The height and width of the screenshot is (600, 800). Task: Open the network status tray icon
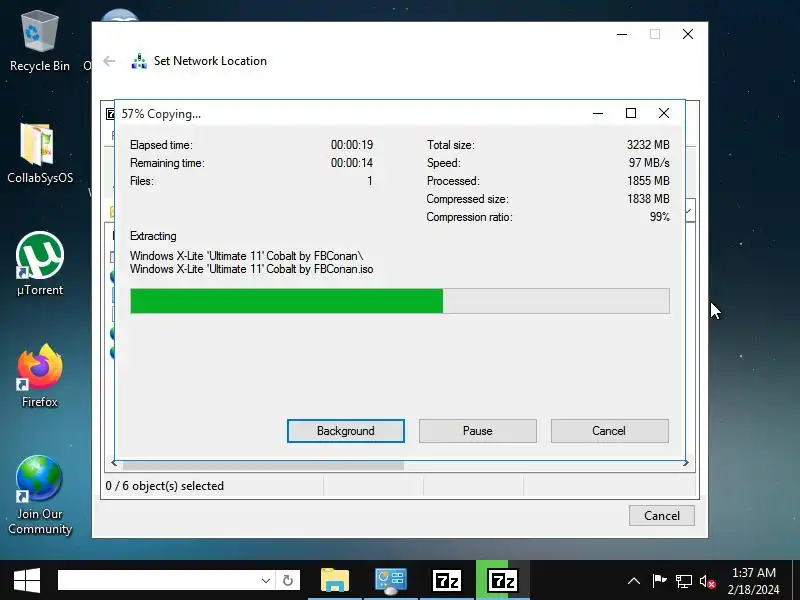(x=684, y=581)
